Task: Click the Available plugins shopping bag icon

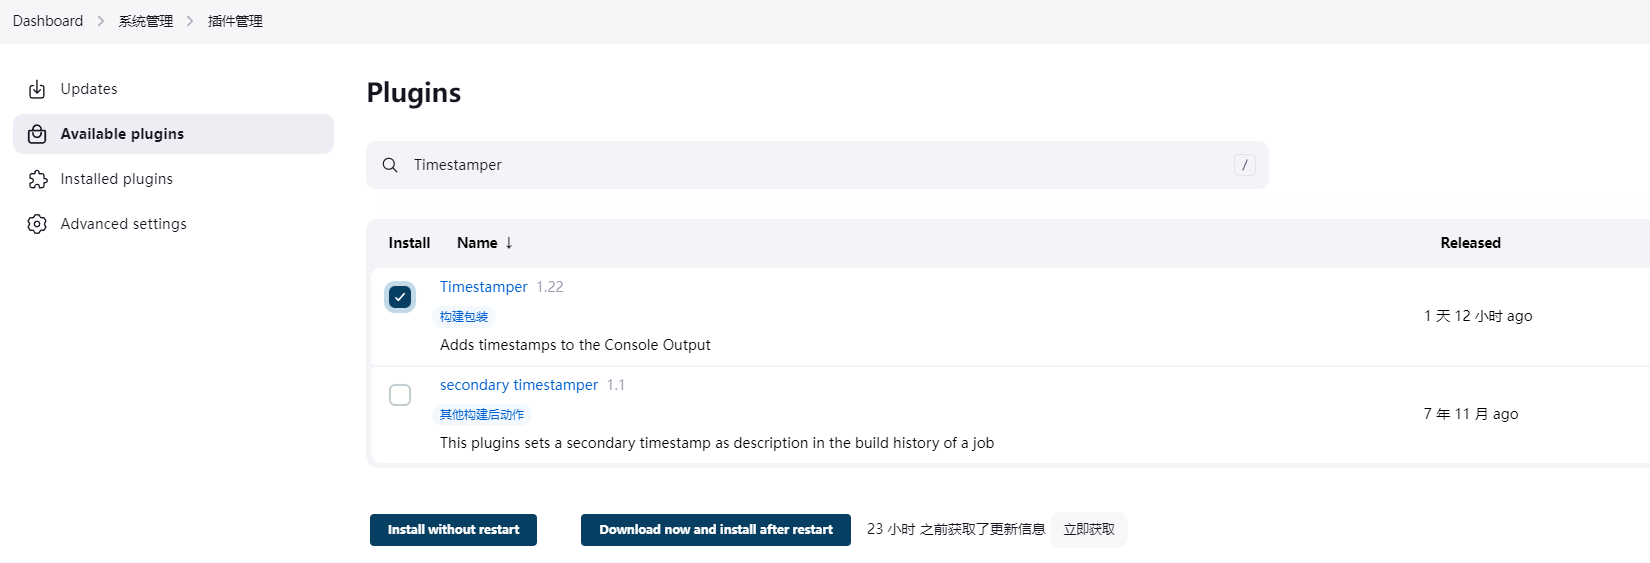Action: pyautogui.click(x=37, y=134)
